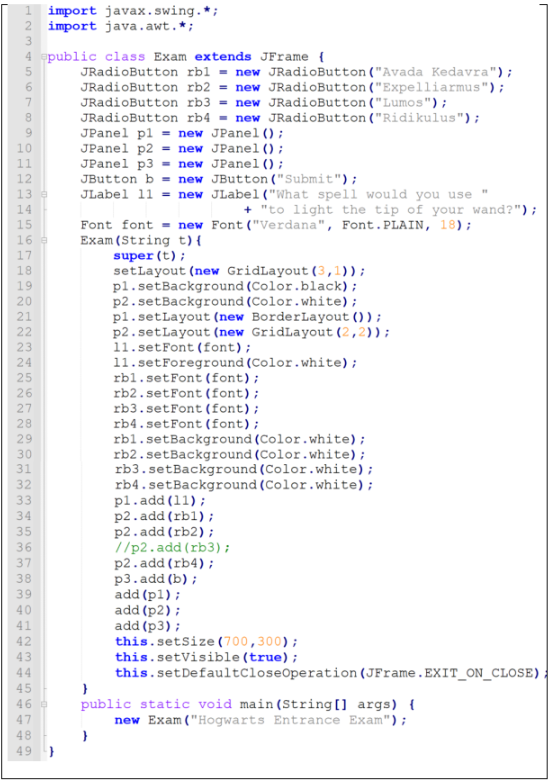Click the JPanel p3 declaration
Screen dimensions: 552x780
coord(182,164)
